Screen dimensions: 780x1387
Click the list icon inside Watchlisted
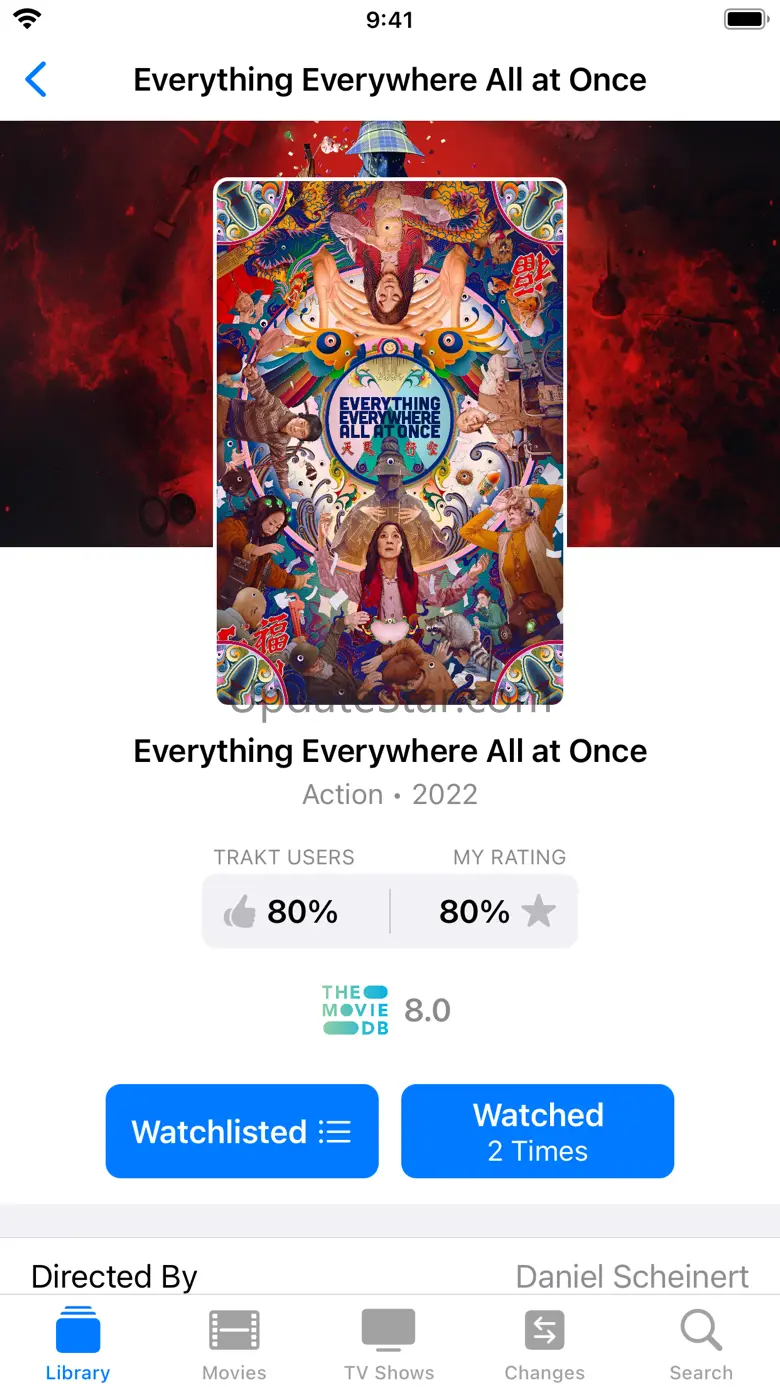(x=335, y=1132)
